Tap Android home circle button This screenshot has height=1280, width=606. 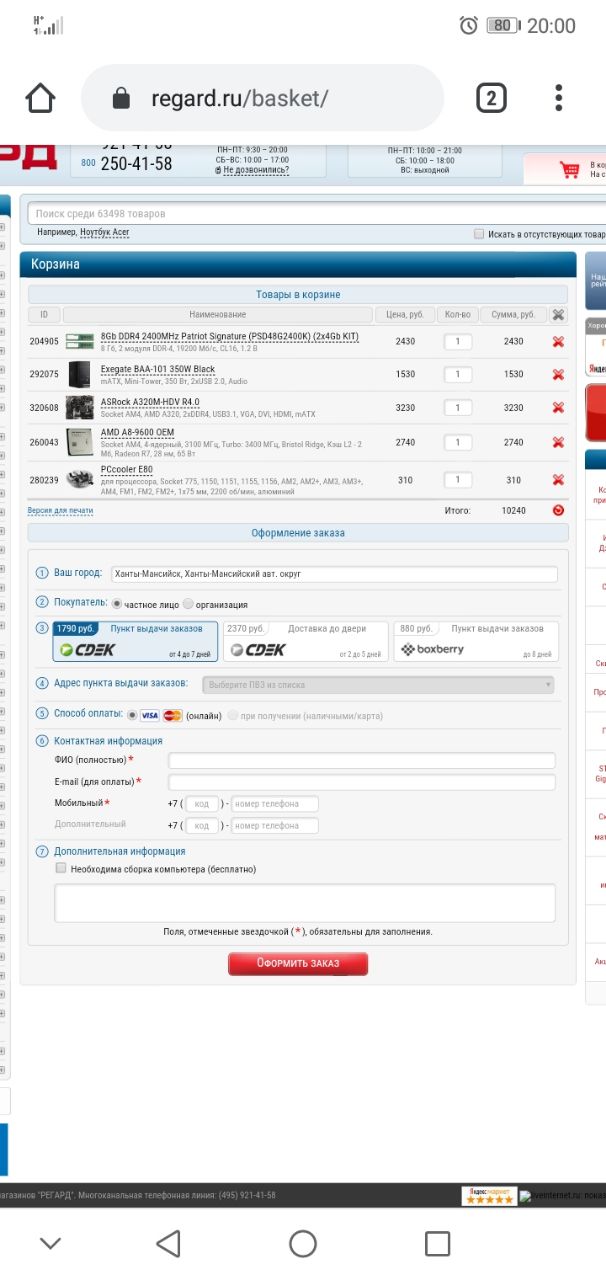coord(303,1243)
